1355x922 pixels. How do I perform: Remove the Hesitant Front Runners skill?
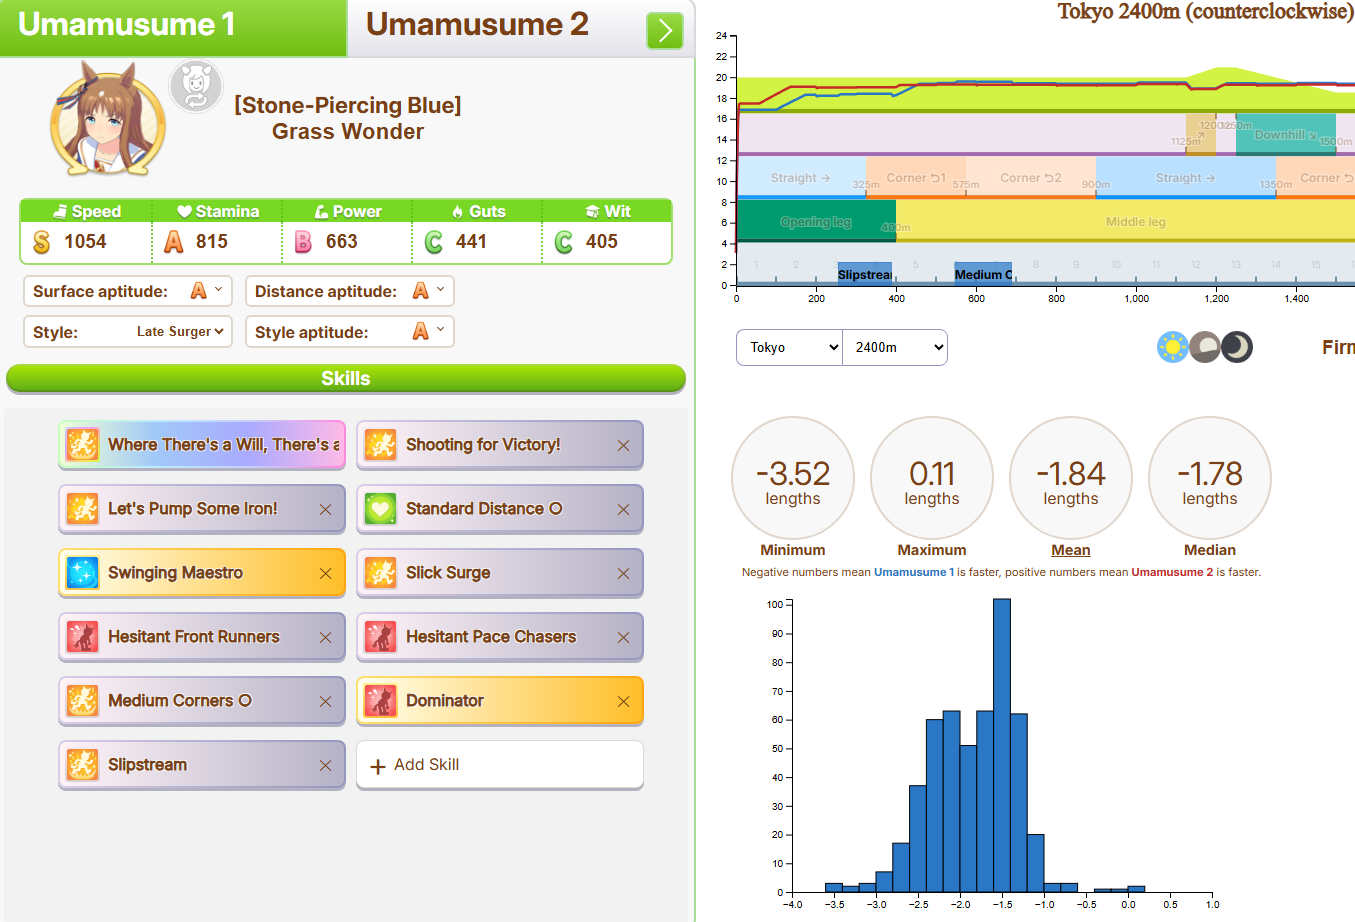coord(326,637)
